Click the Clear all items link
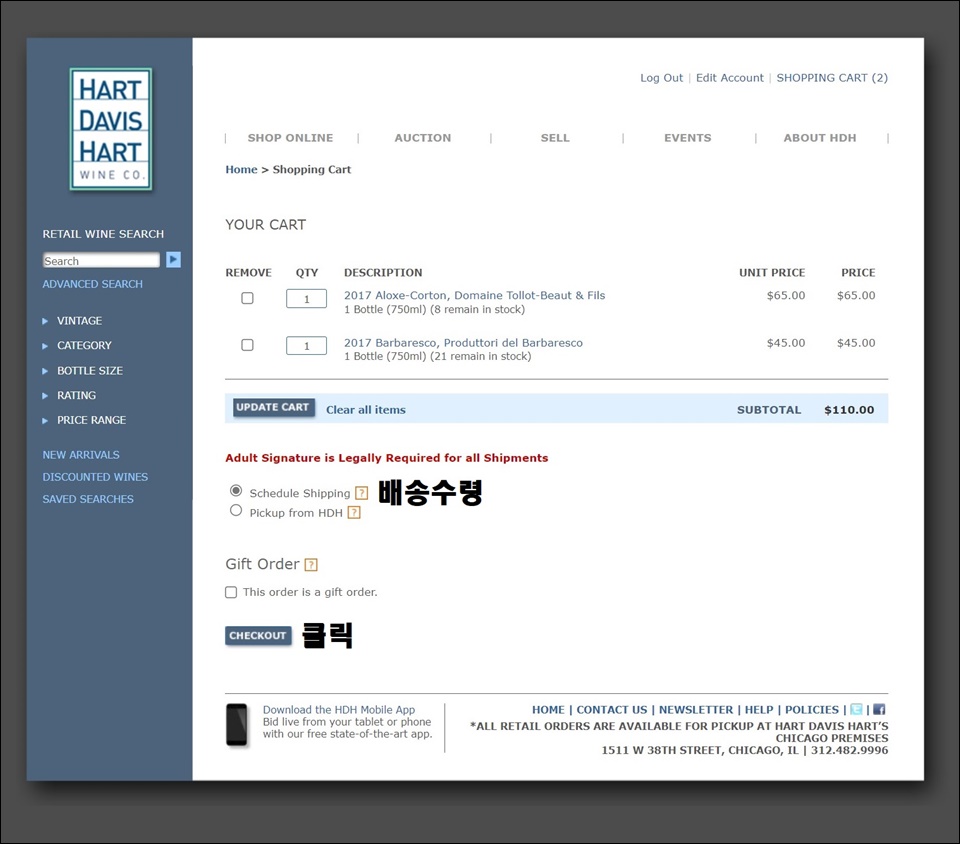 click(366, 410)
